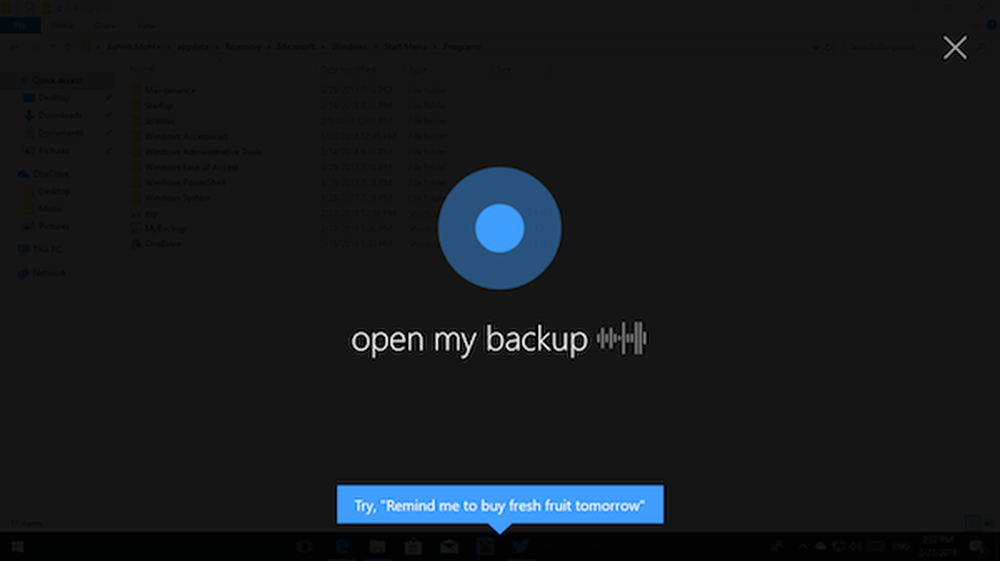Click the voice waveform indicator

click(622, 338)
